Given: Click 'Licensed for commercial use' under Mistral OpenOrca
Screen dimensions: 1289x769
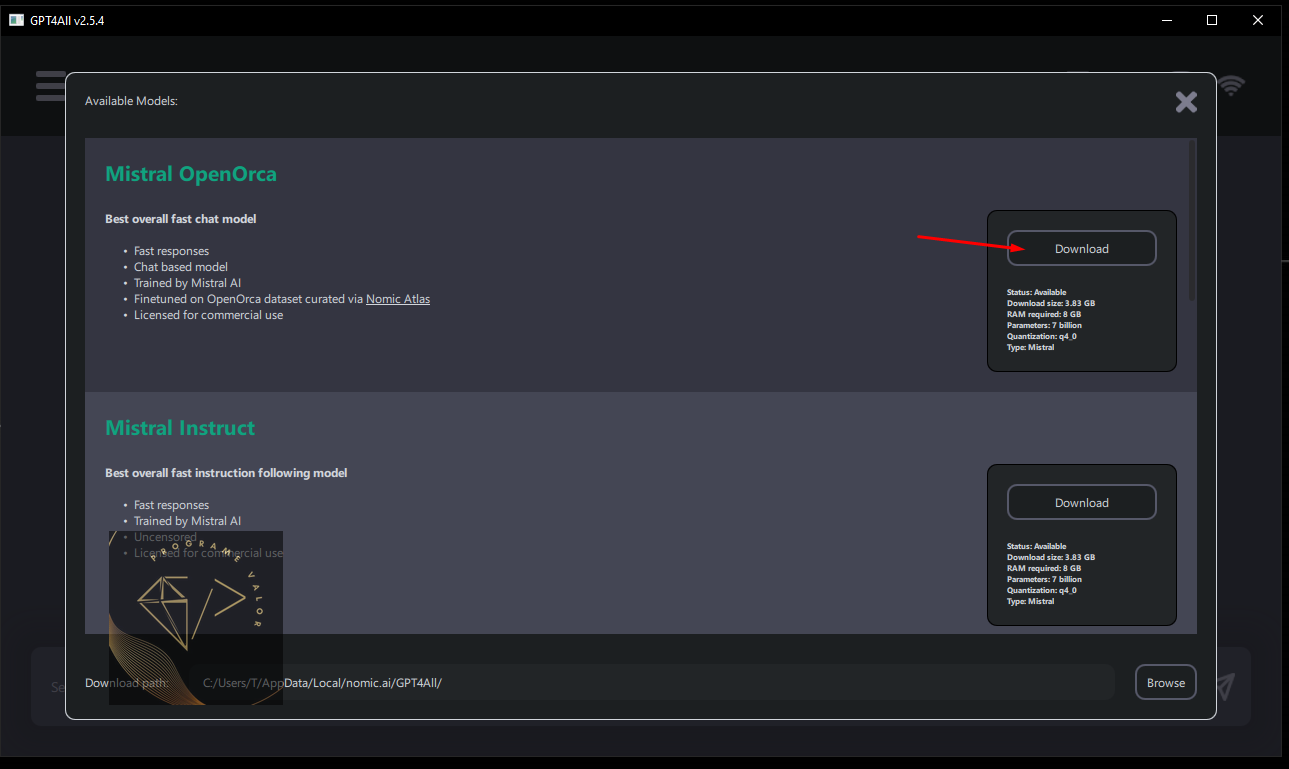Looking at the screenshot, I should click(x=209, y=315).
